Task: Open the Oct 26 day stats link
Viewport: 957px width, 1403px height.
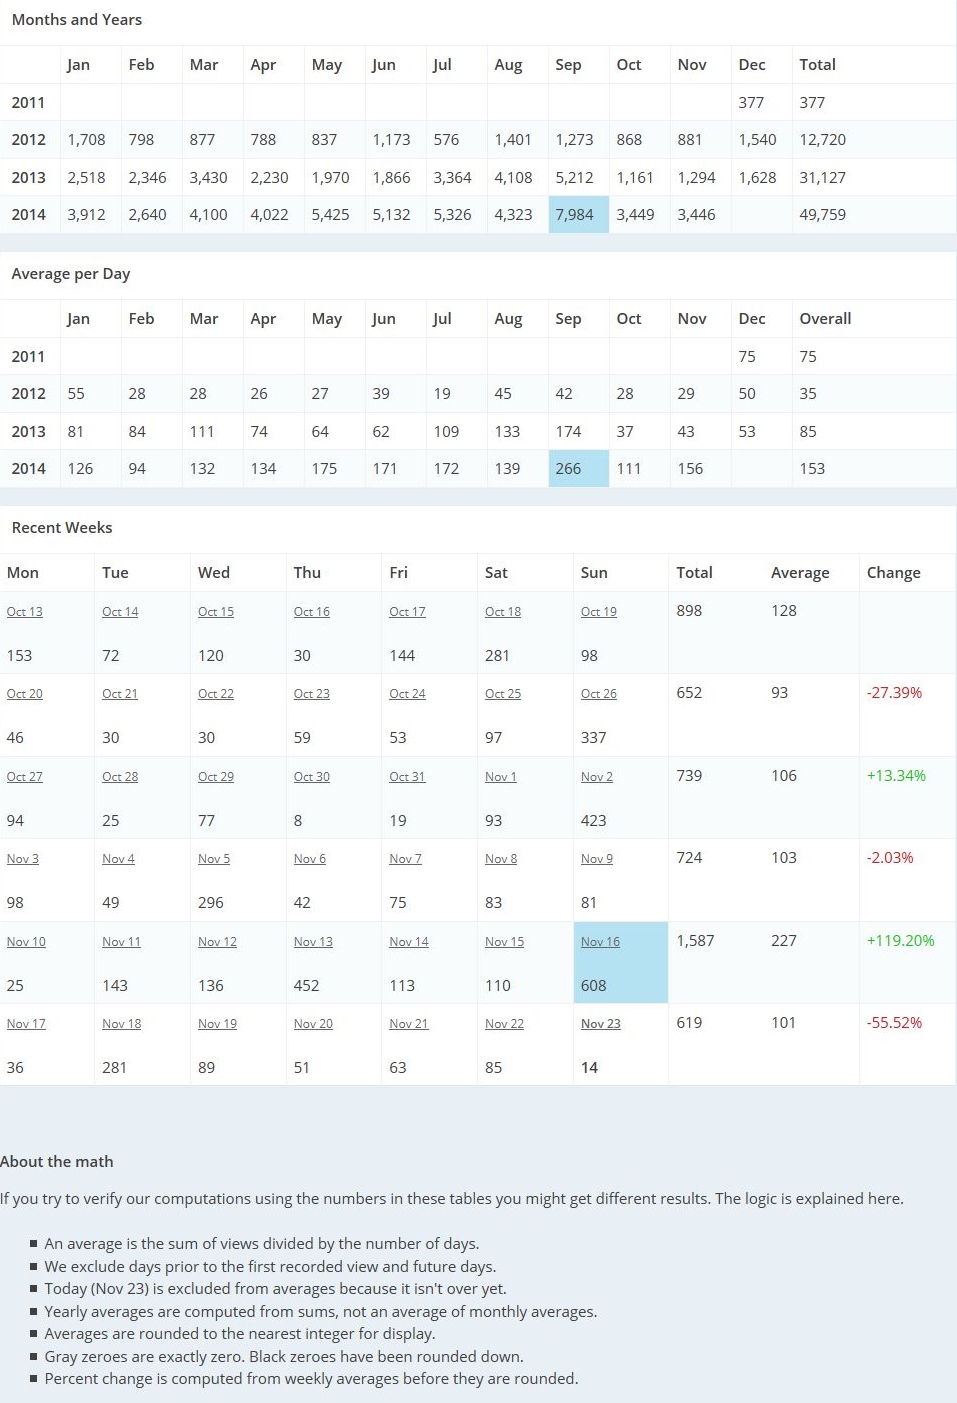Action: [598, 694]
